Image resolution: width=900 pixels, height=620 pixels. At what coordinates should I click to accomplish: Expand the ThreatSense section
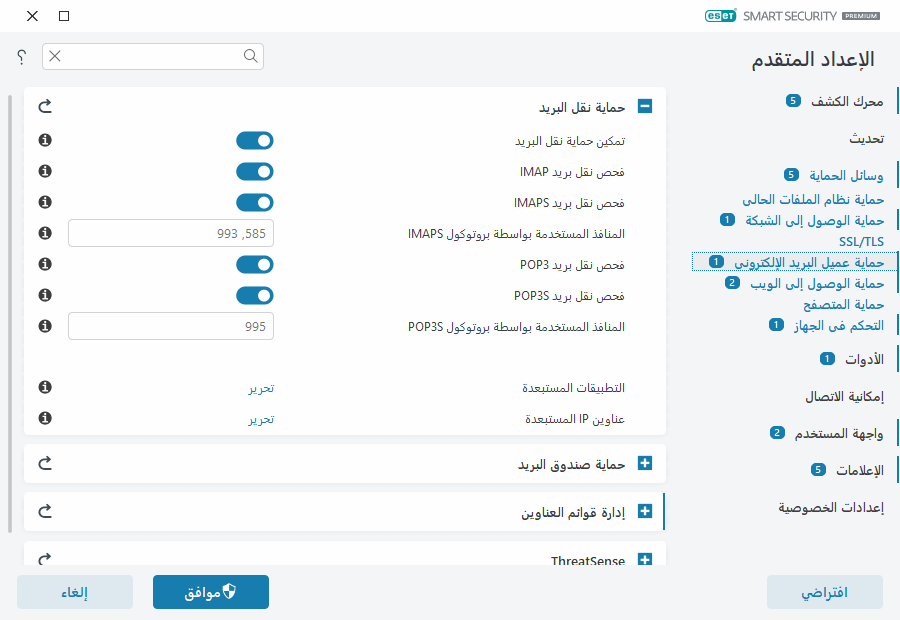646,559
